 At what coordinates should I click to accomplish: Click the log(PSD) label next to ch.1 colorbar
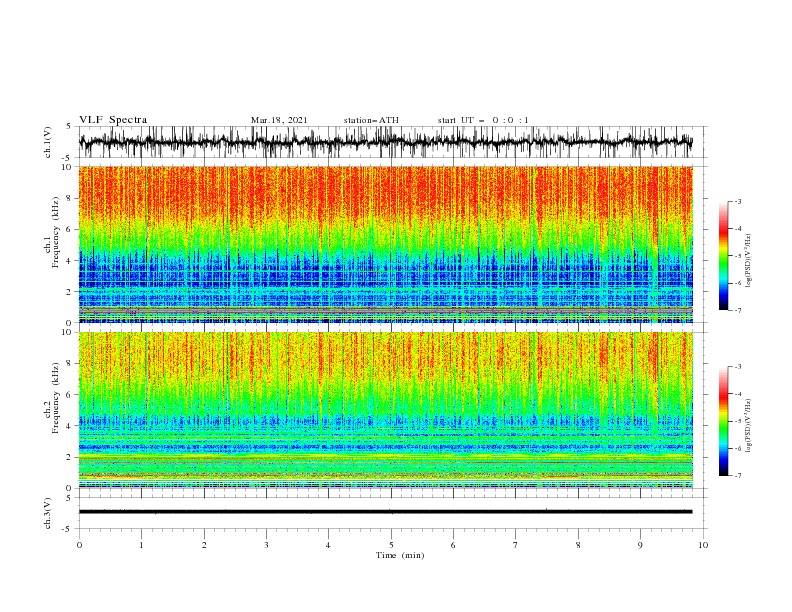pyautogui.click(x=749, y=261)
